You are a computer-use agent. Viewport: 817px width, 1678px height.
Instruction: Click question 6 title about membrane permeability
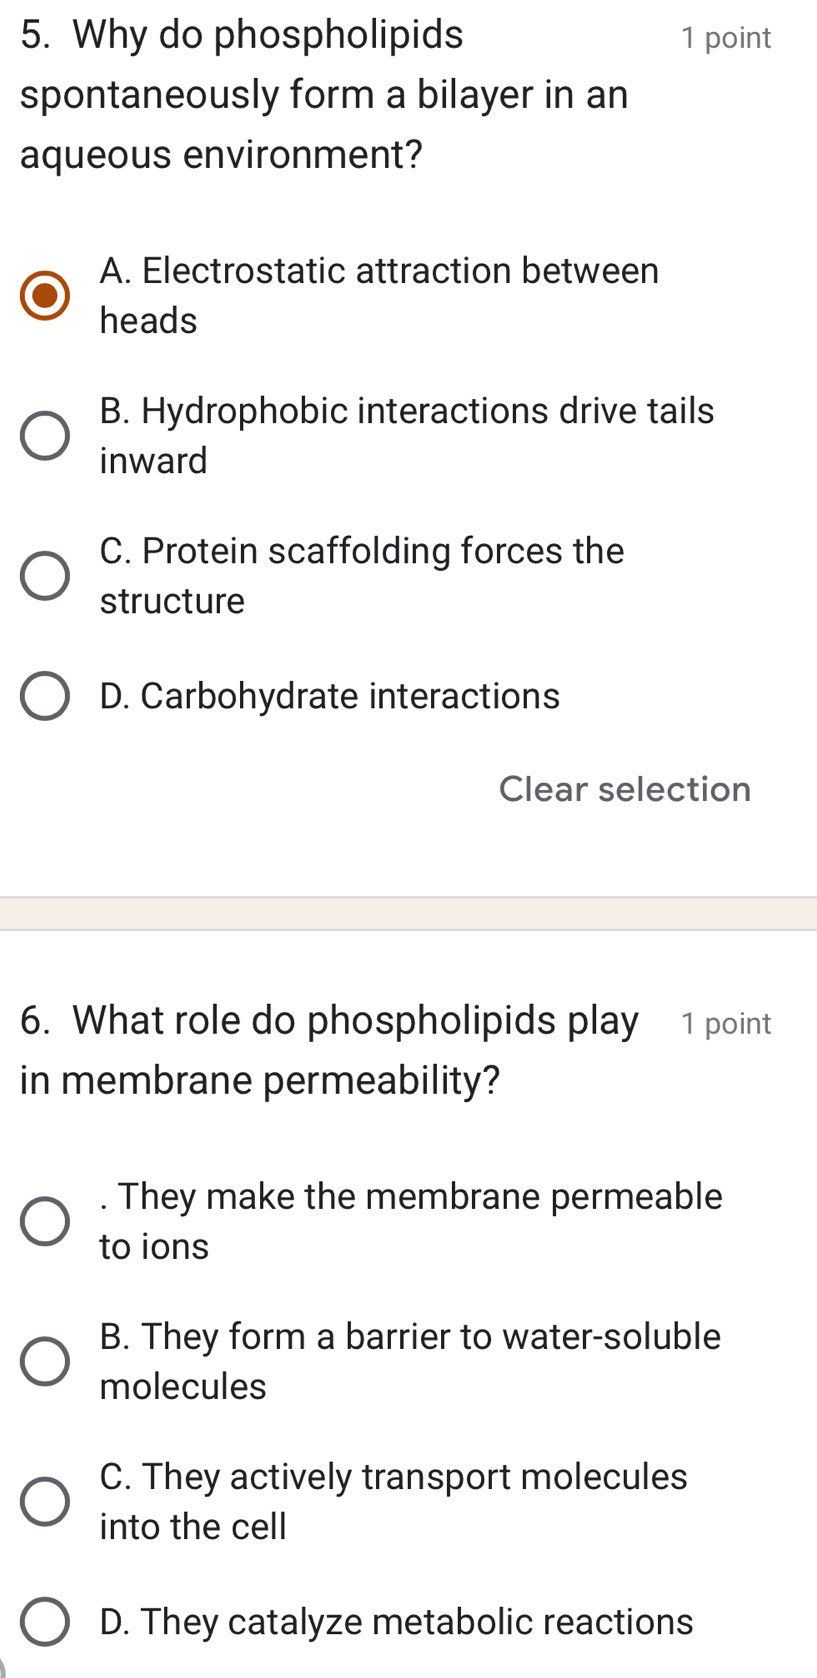point(330,1050)
